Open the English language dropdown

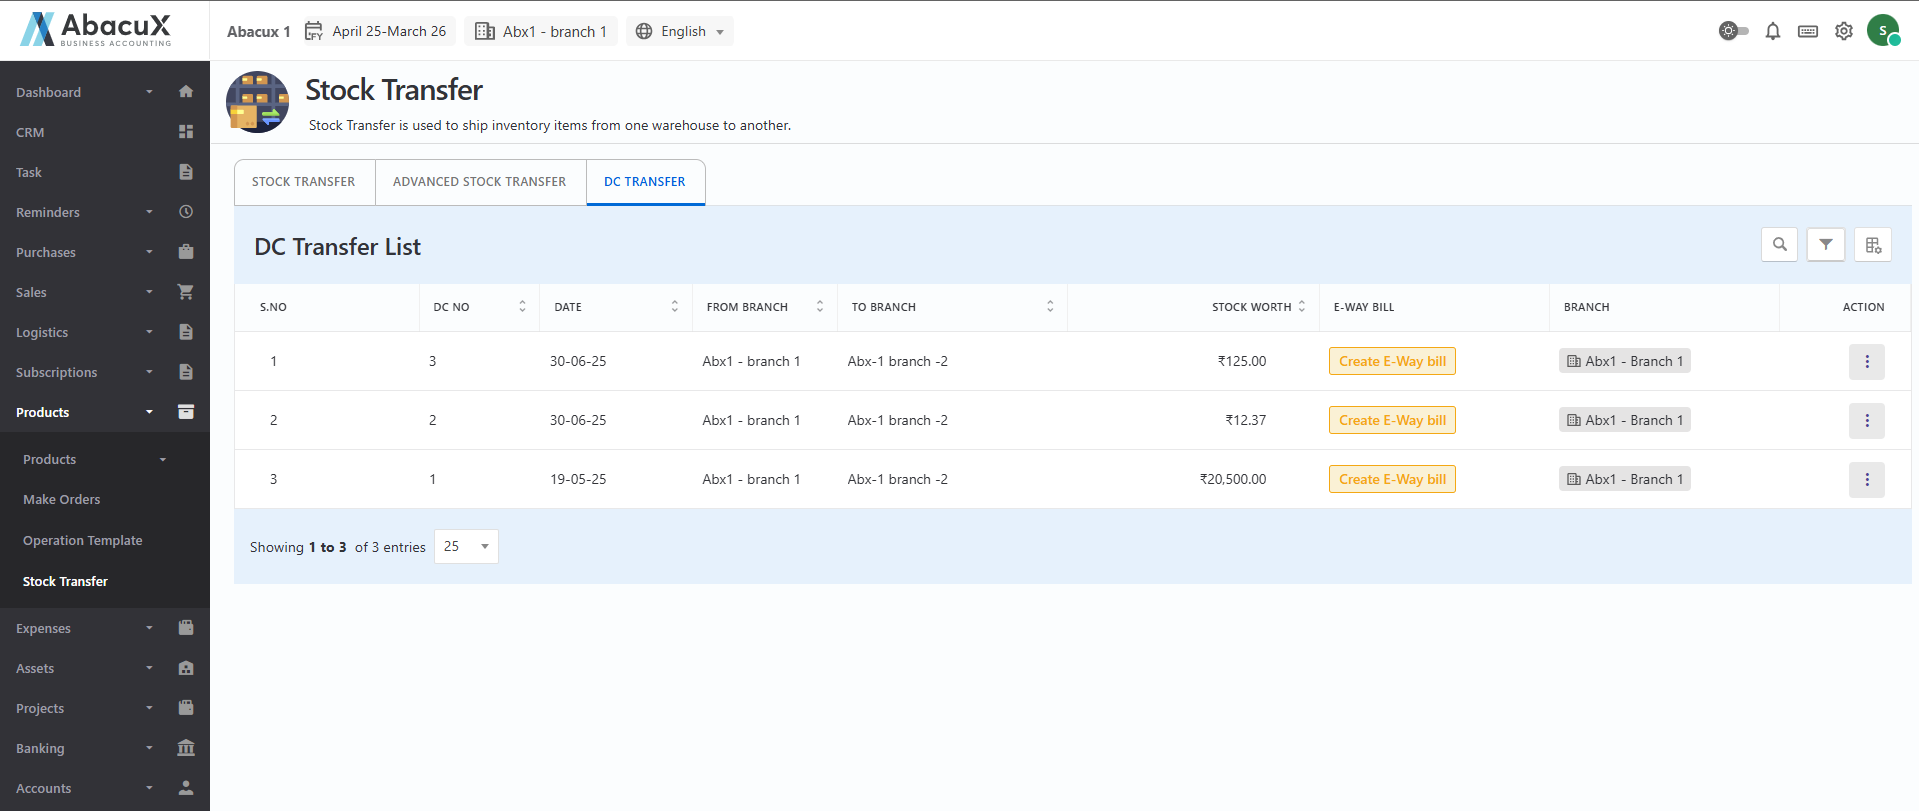[680, 32]
